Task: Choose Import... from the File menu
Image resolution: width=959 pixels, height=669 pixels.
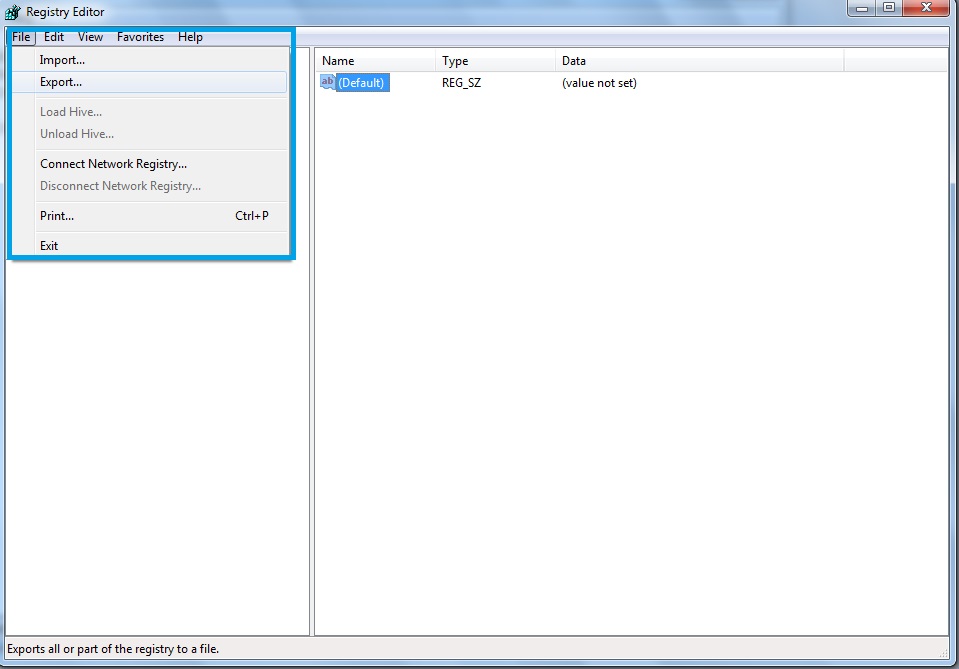Action: [x=150, y=60]
